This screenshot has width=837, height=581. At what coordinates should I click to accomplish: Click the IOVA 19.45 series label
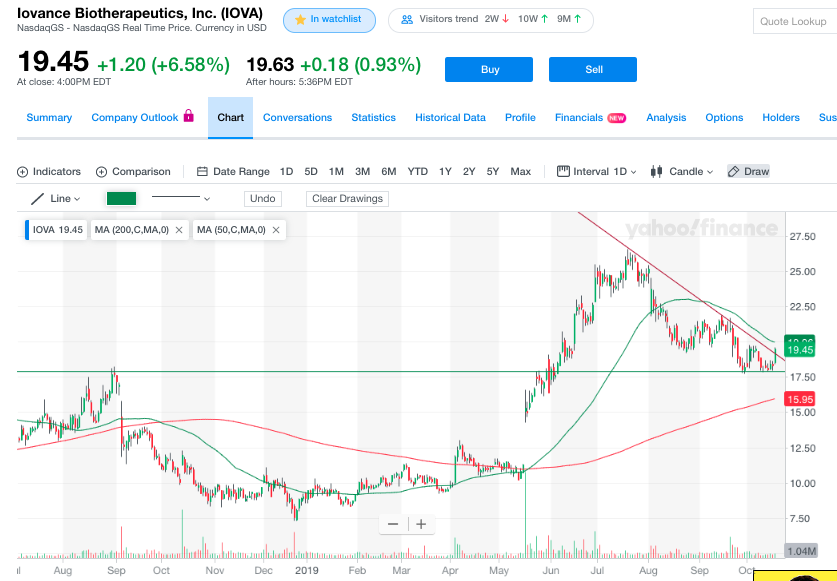(56, 230)
